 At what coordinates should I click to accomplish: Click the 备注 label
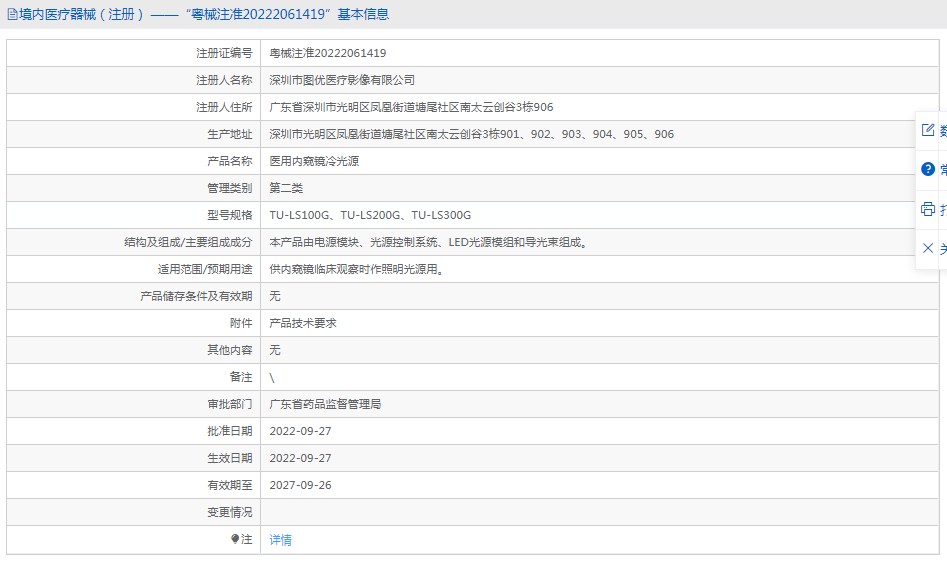point(241,377)
